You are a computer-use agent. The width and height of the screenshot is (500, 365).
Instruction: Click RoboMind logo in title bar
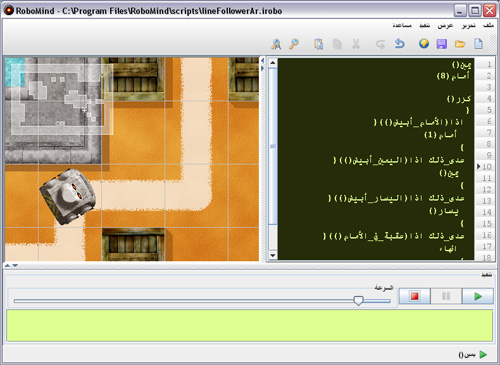(9, 11)
